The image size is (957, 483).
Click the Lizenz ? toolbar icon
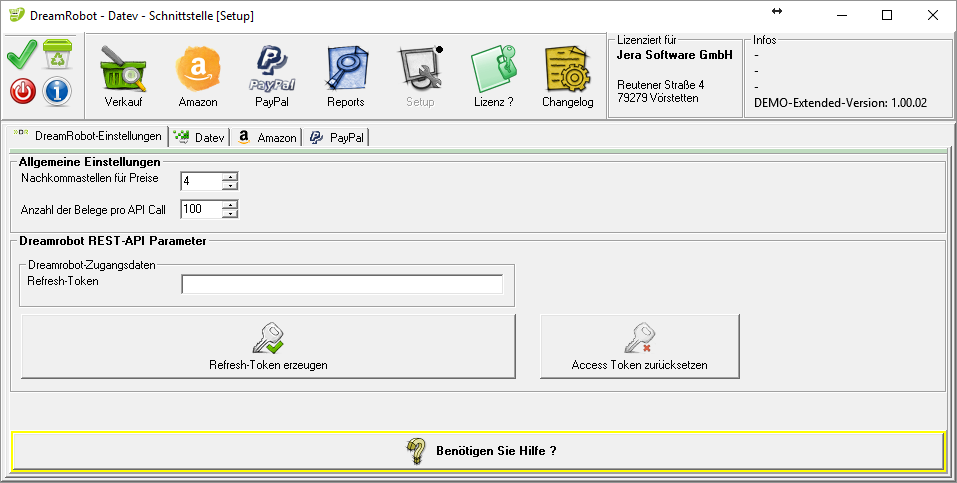[x=493, y=77]
